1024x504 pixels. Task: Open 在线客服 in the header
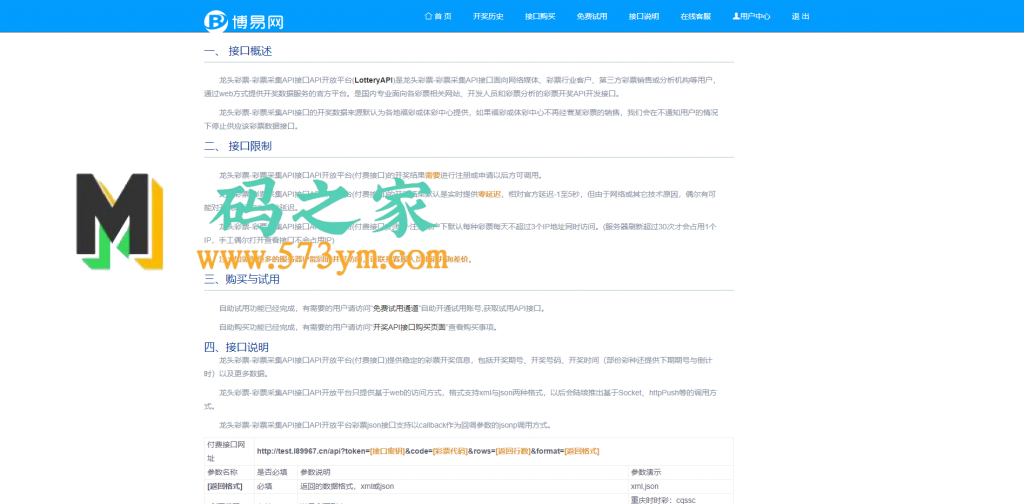(x=696, y=17)
